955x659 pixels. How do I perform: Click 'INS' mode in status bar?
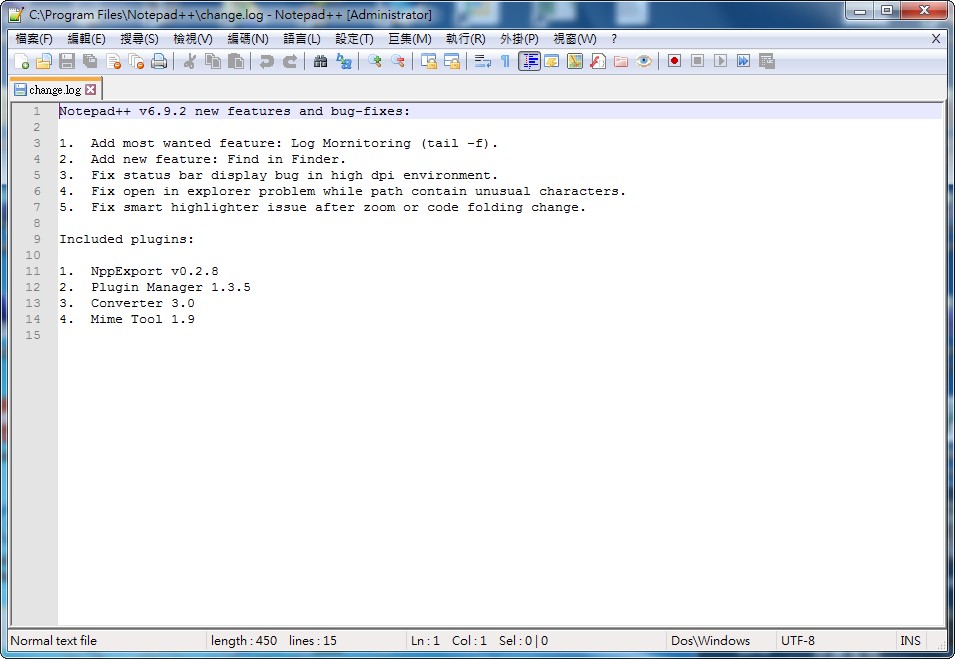coord(911,641)
